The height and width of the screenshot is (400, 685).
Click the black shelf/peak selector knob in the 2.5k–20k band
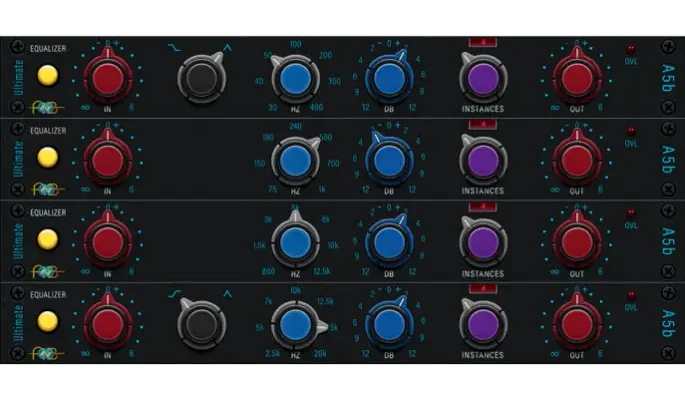(x=203, y=325)
